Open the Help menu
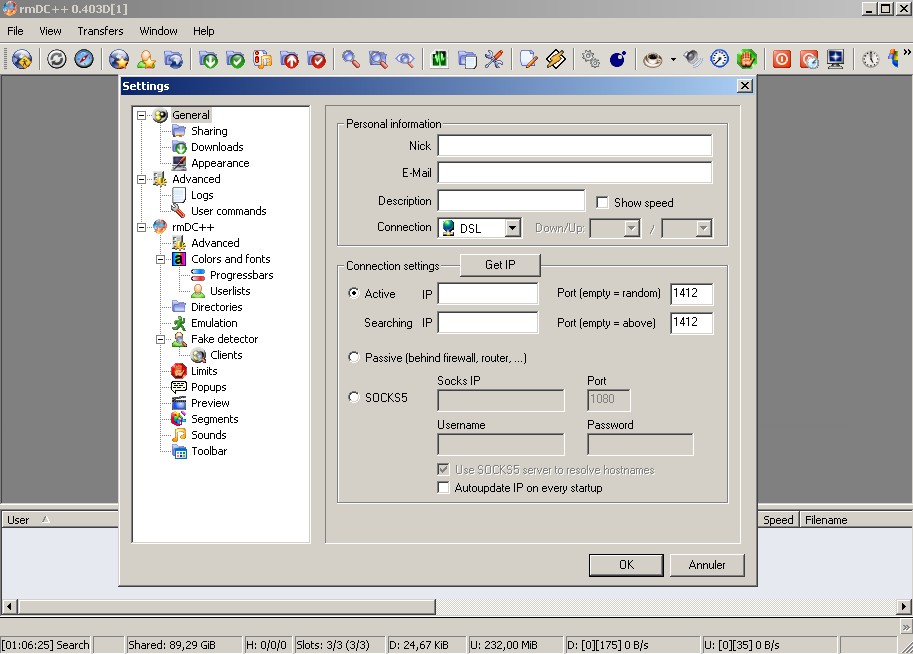 pyautogui.click(x=203, y=31)
